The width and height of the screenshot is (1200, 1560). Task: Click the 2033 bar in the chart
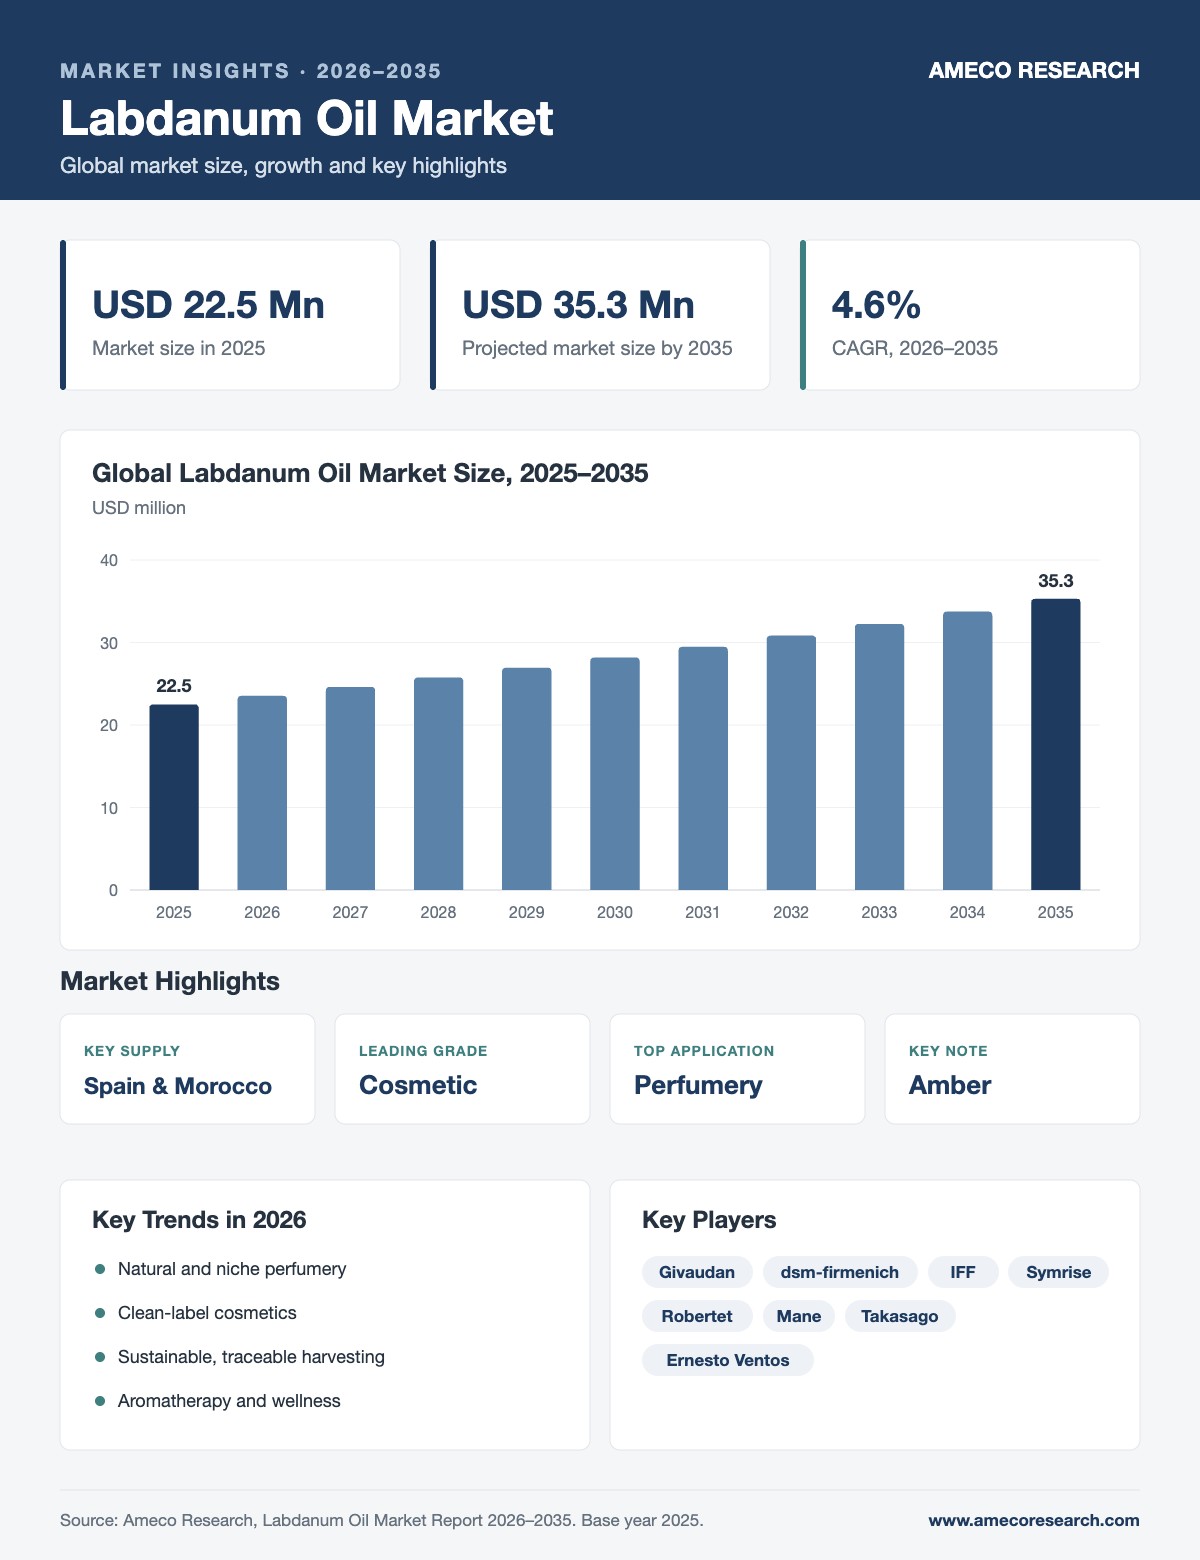[879, 757]
